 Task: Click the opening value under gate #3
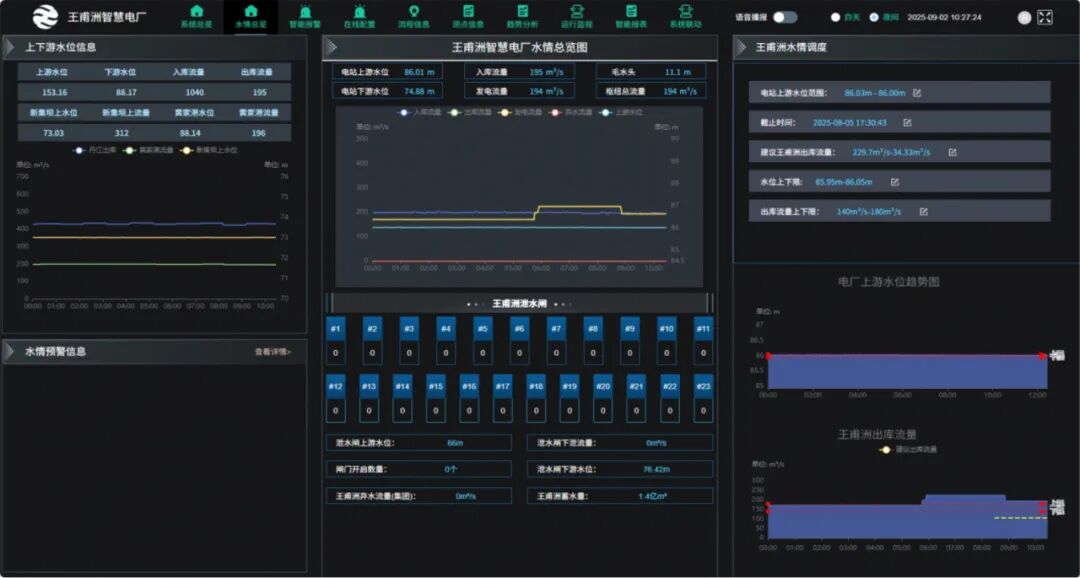click(x=409, y=353)
